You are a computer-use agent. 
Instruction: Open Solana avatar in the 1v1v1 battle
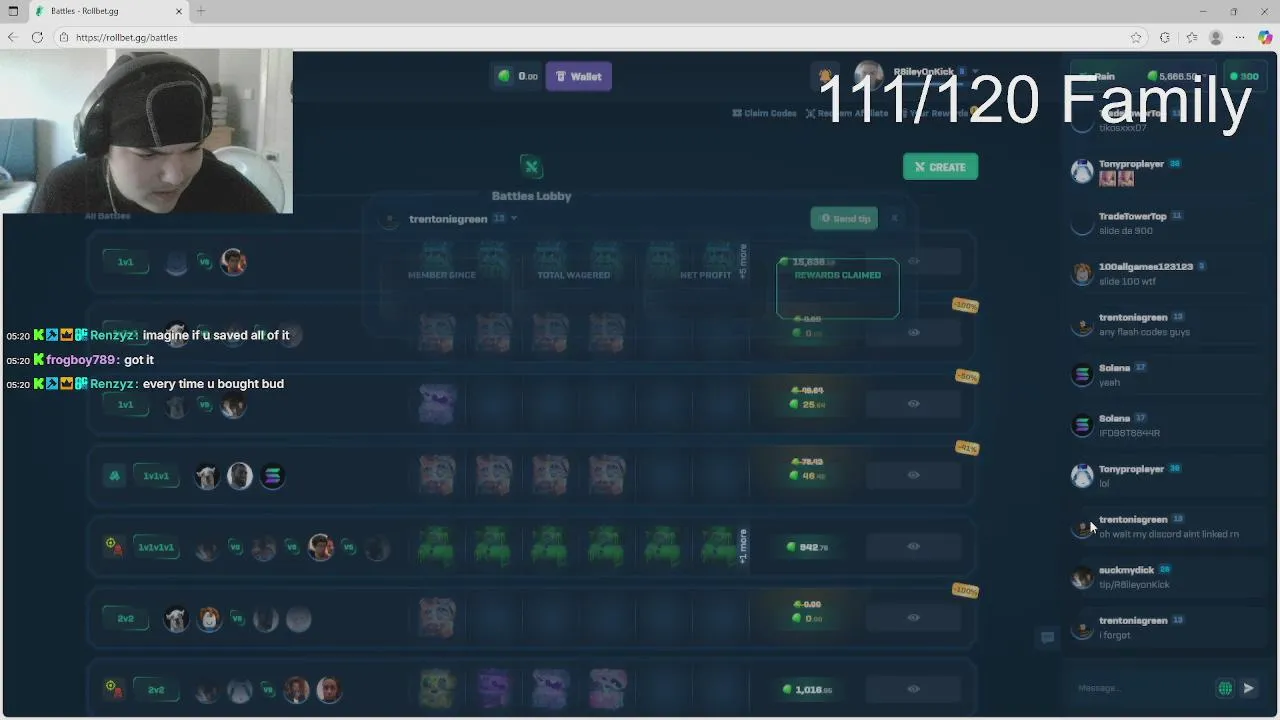272,476
